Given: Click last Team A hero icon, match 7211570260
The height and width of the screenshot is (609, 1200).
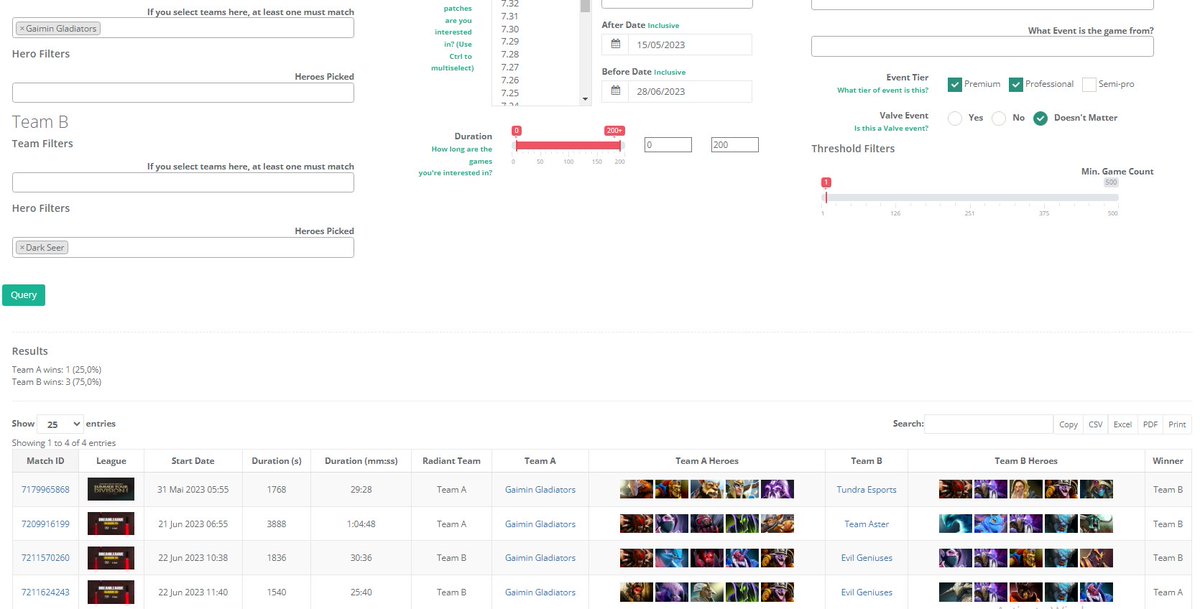Looking at the screenshot, I should click(x=777, y=558).
